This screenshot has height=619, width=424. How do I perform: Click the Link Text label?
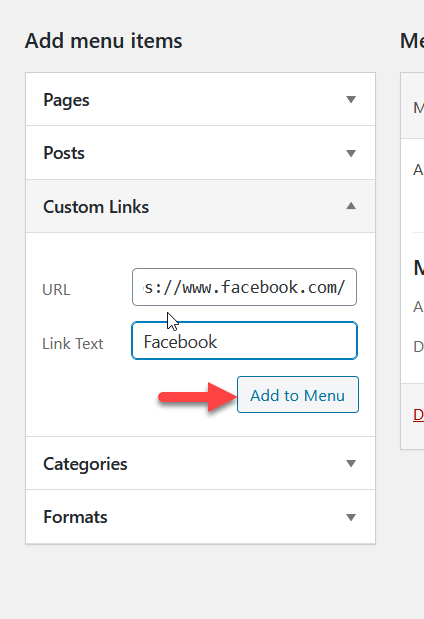coord(73,344)
